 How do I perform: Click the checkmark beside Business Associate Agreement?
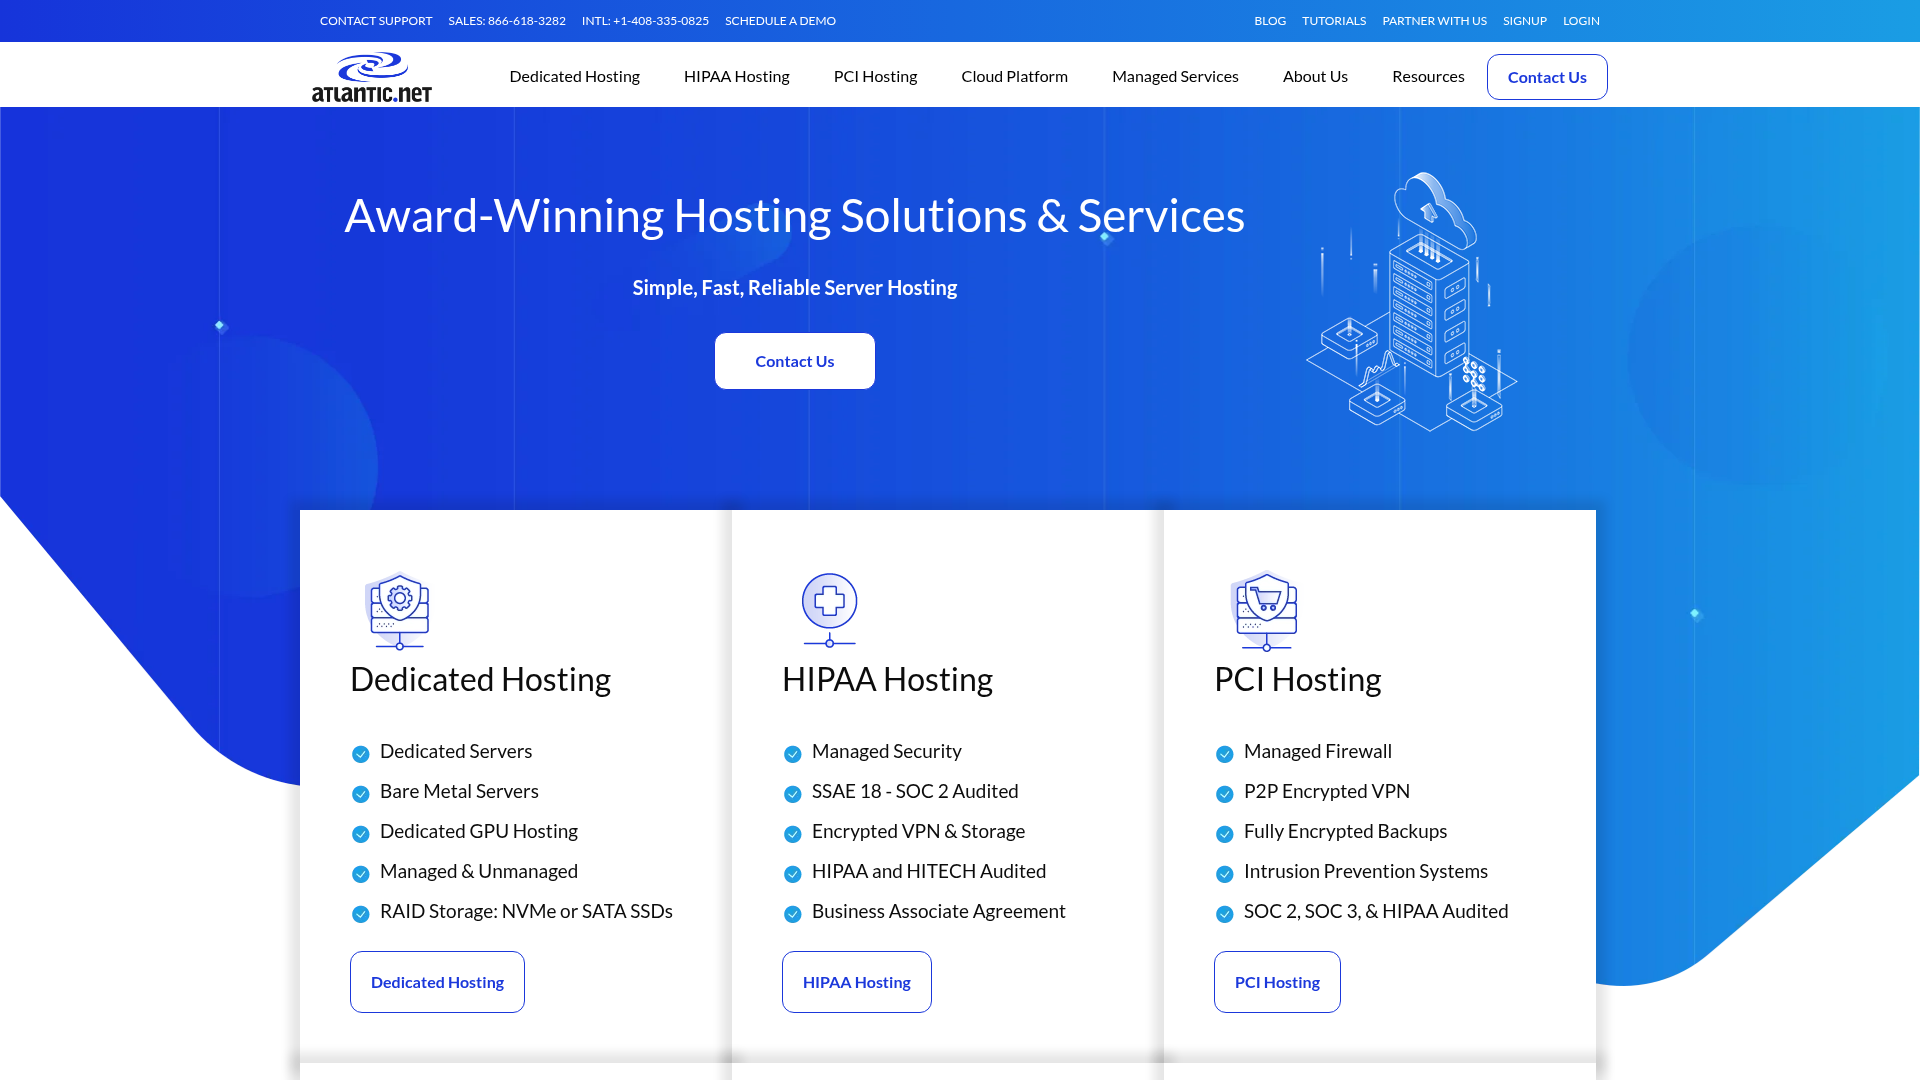click(x=793, y=913)
